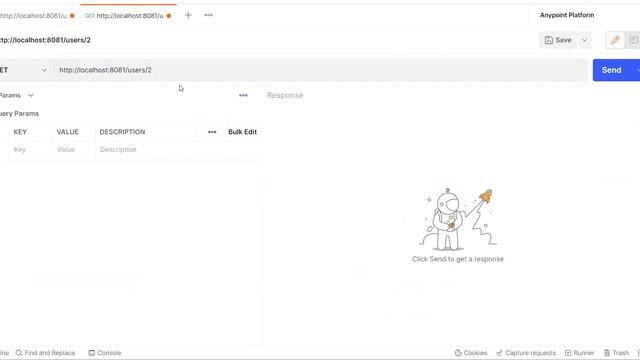Viewport: 640px width, 360px height.
Task: Open the HTTP method dropdown
Action: [24, 70]
